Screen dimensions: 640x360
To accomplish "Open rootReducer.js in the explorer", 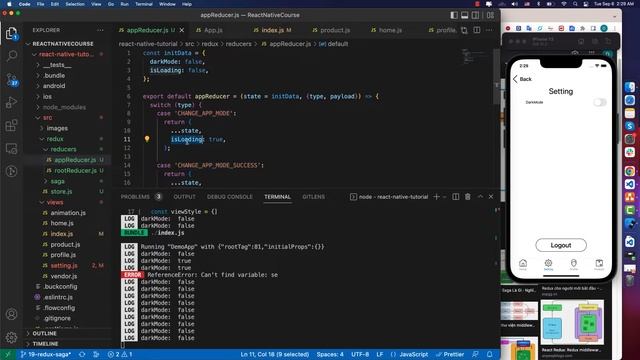I will coord(76,171).
